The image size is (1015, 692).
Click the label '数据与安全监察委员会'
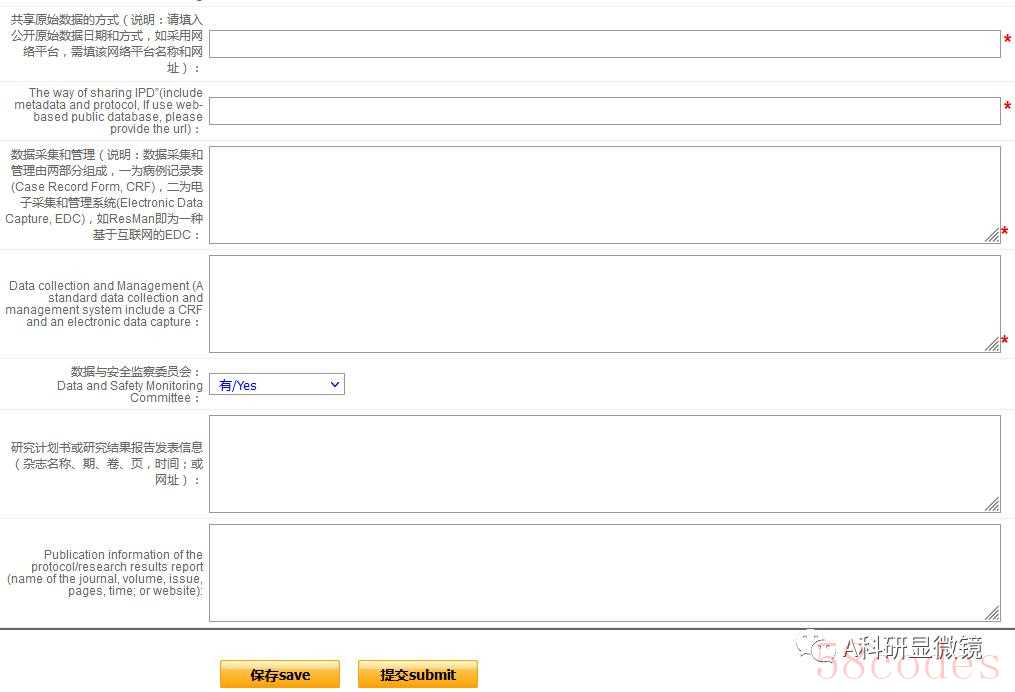click(135, 372)
